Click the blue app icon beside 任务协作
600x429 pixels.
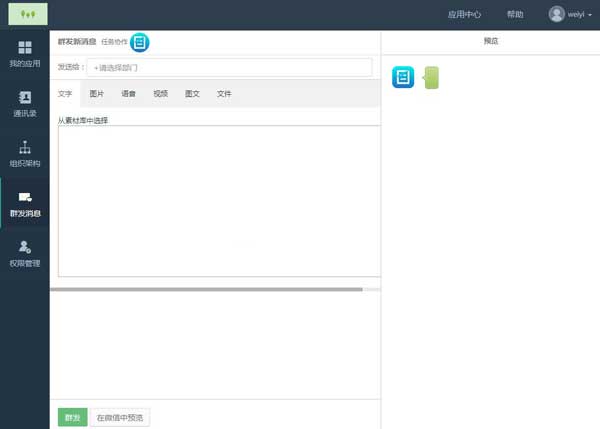[140, 42]
